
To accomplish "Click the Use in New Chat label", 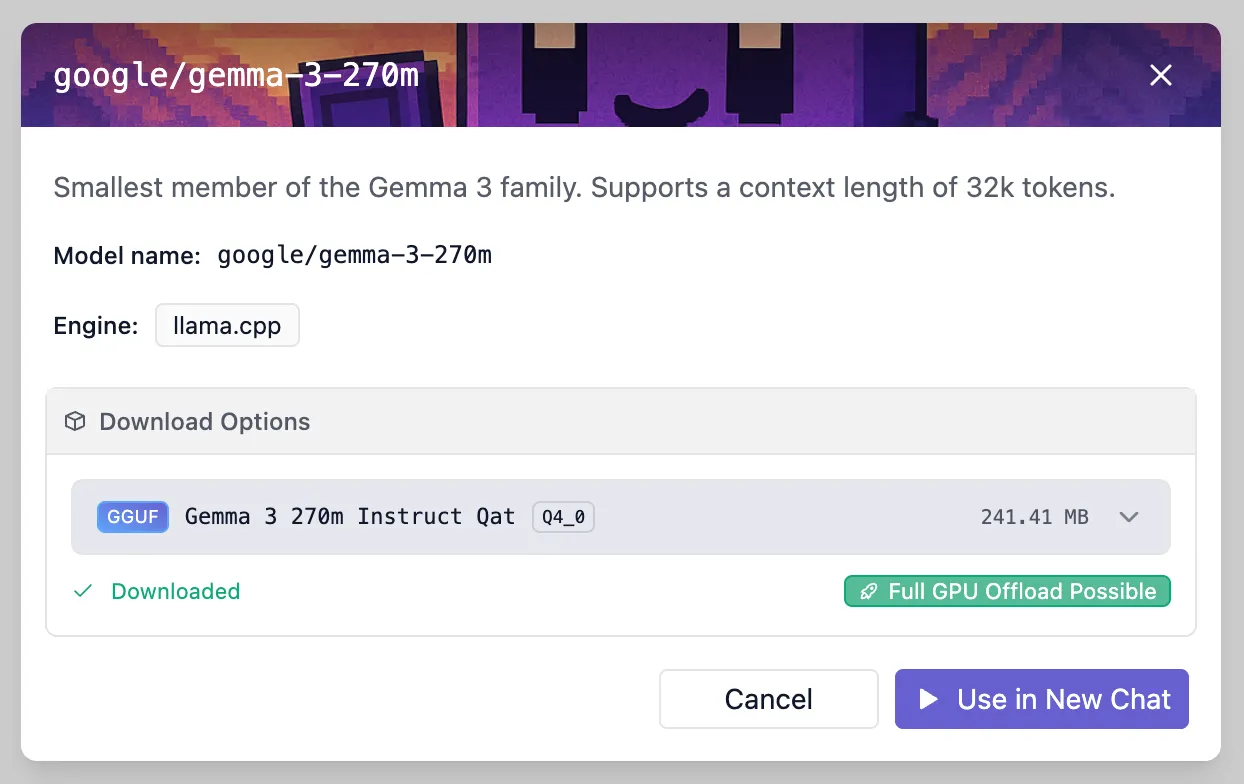I will coord(1063,699).
